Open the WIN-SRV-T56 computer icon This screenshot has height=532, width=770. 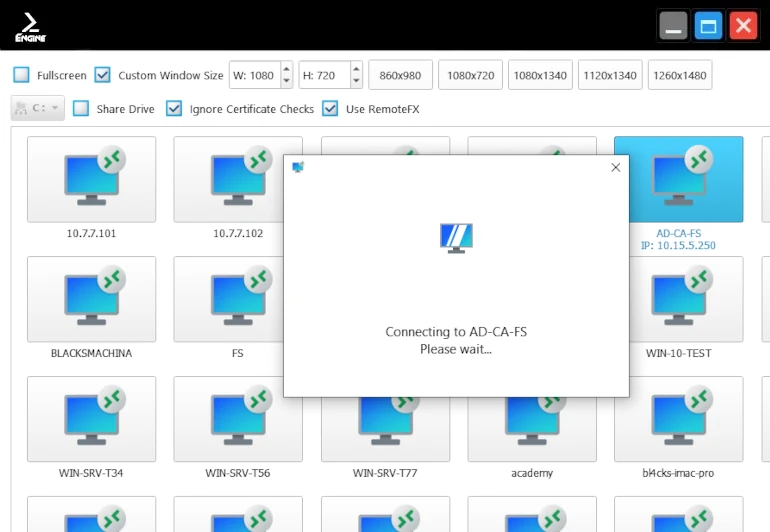coord(238,419)
